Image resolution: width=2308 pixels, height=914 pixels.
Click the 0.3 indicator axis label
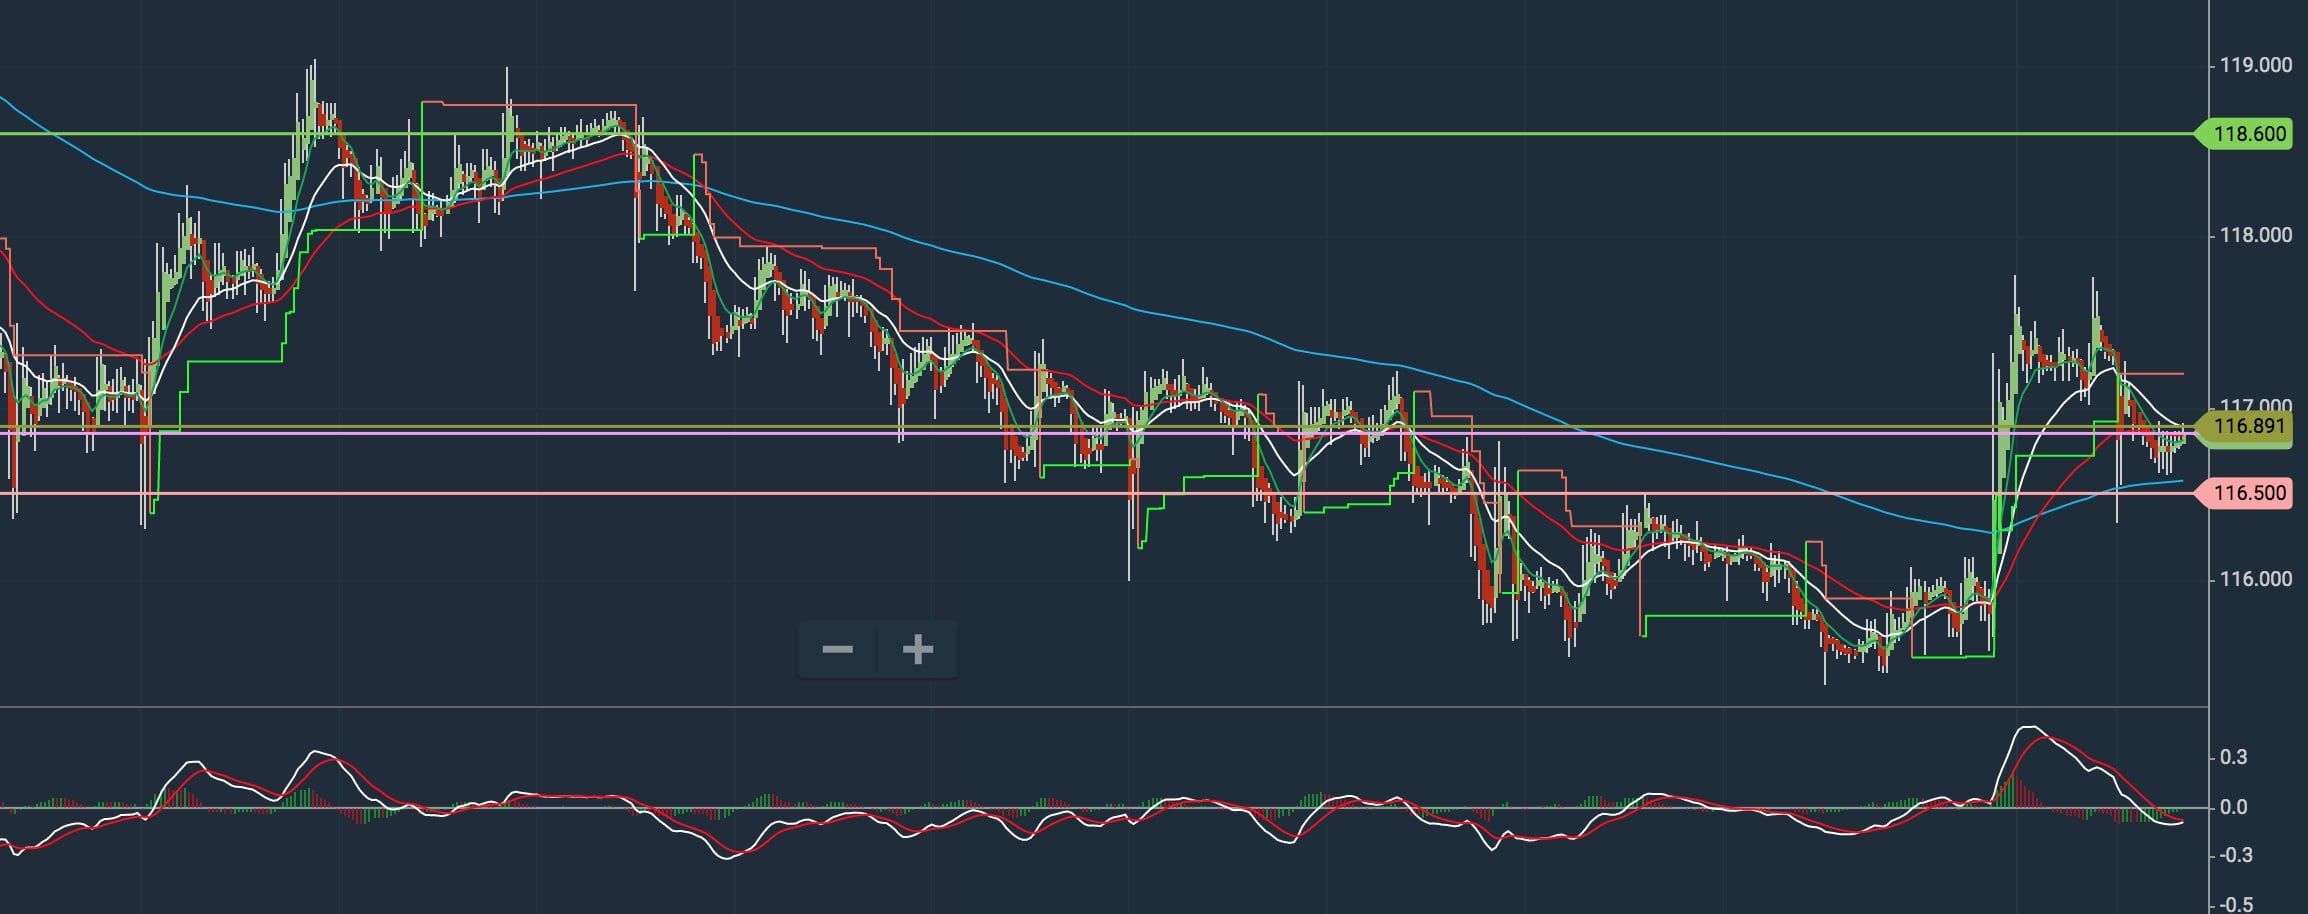pyautogui.click(x=2233, y=757)
